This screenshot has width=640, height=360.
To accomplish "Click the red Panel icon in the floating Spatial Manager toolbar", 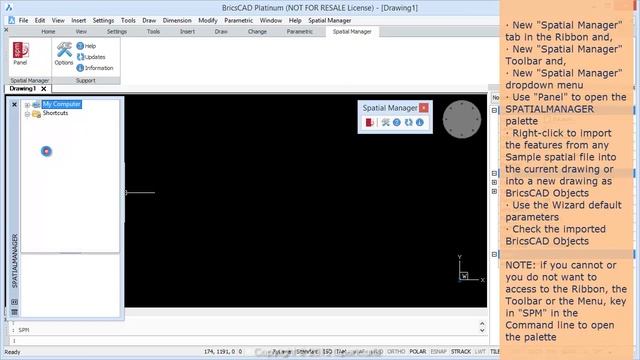I will pos(369,122).
